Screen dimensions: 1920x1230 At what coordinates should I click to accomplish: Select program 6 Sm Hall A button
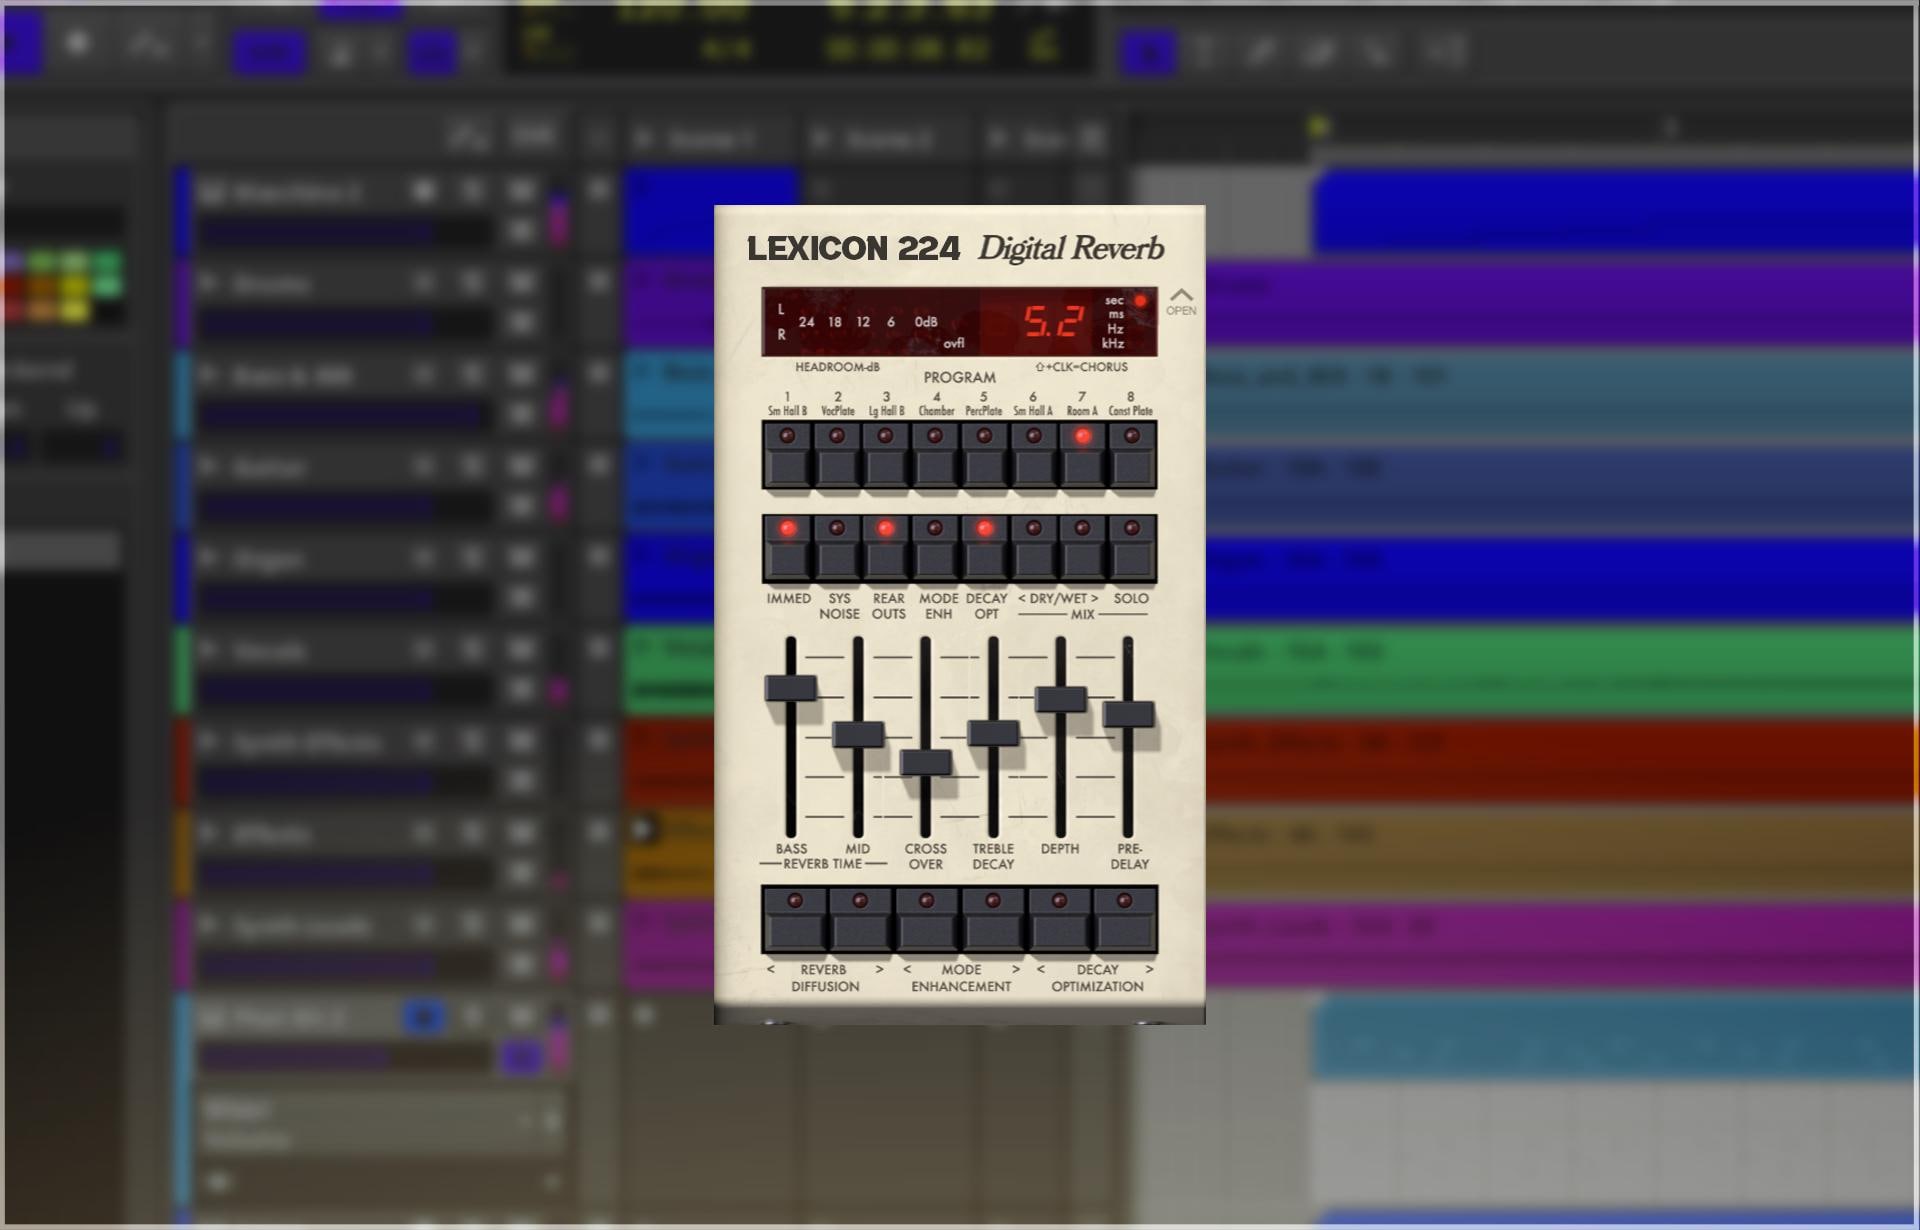point(1033,455)
